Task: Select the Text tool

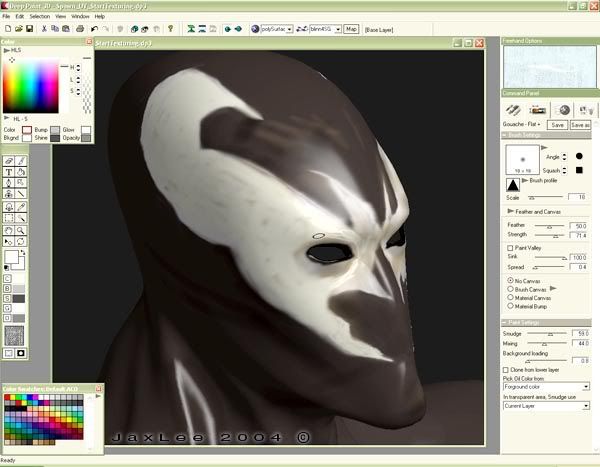Action: 9,172
